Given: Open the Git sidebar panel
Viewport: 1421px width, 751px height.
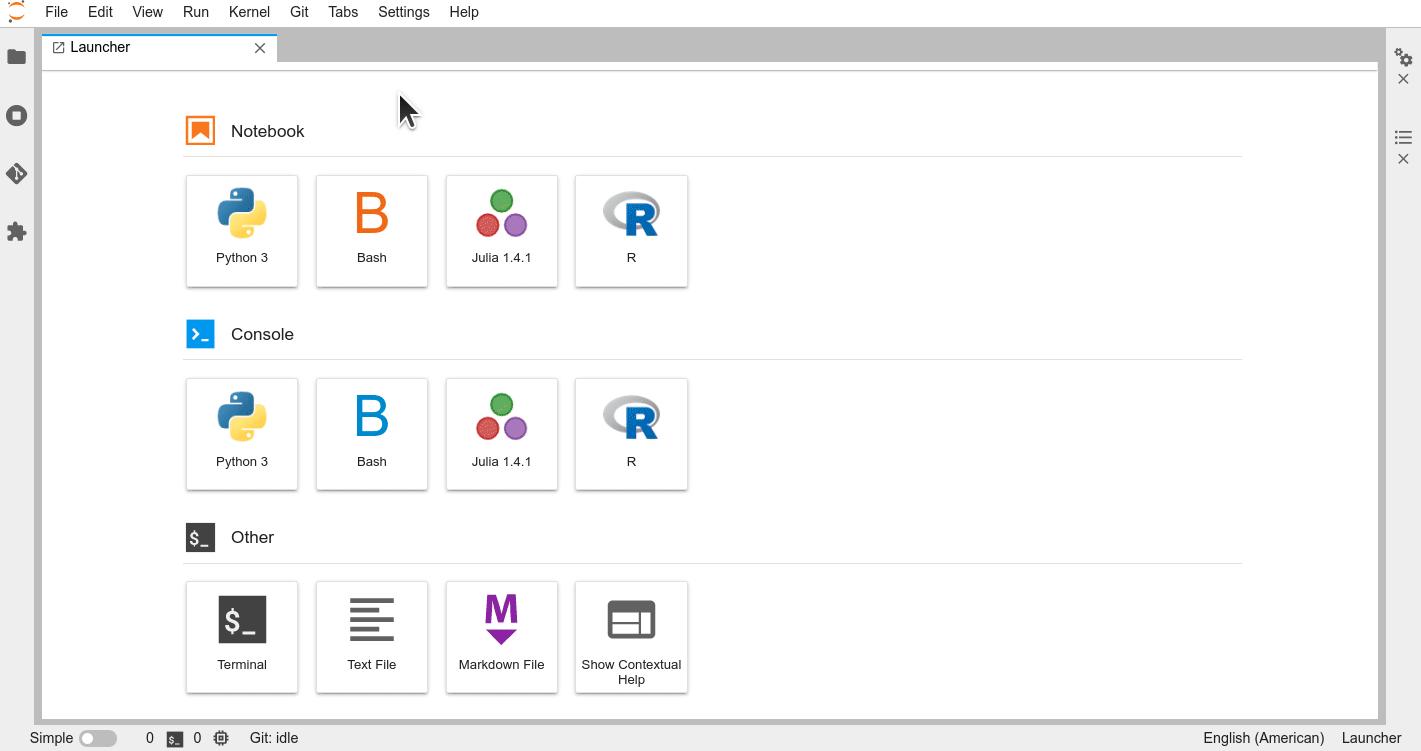Looking at the screenshot, I should click(x=16, y=173).
